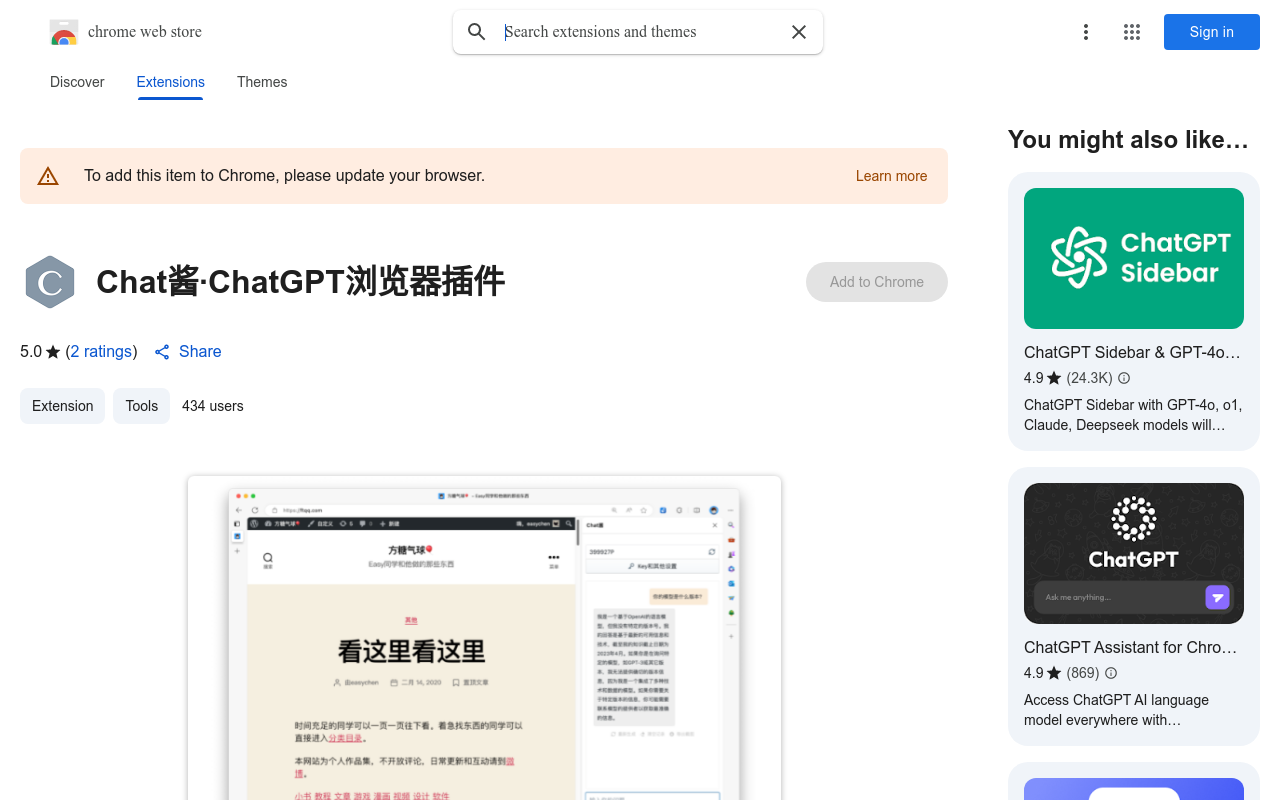Open the Google apps grid
1280x800 pixels.
click(1132, 32)
